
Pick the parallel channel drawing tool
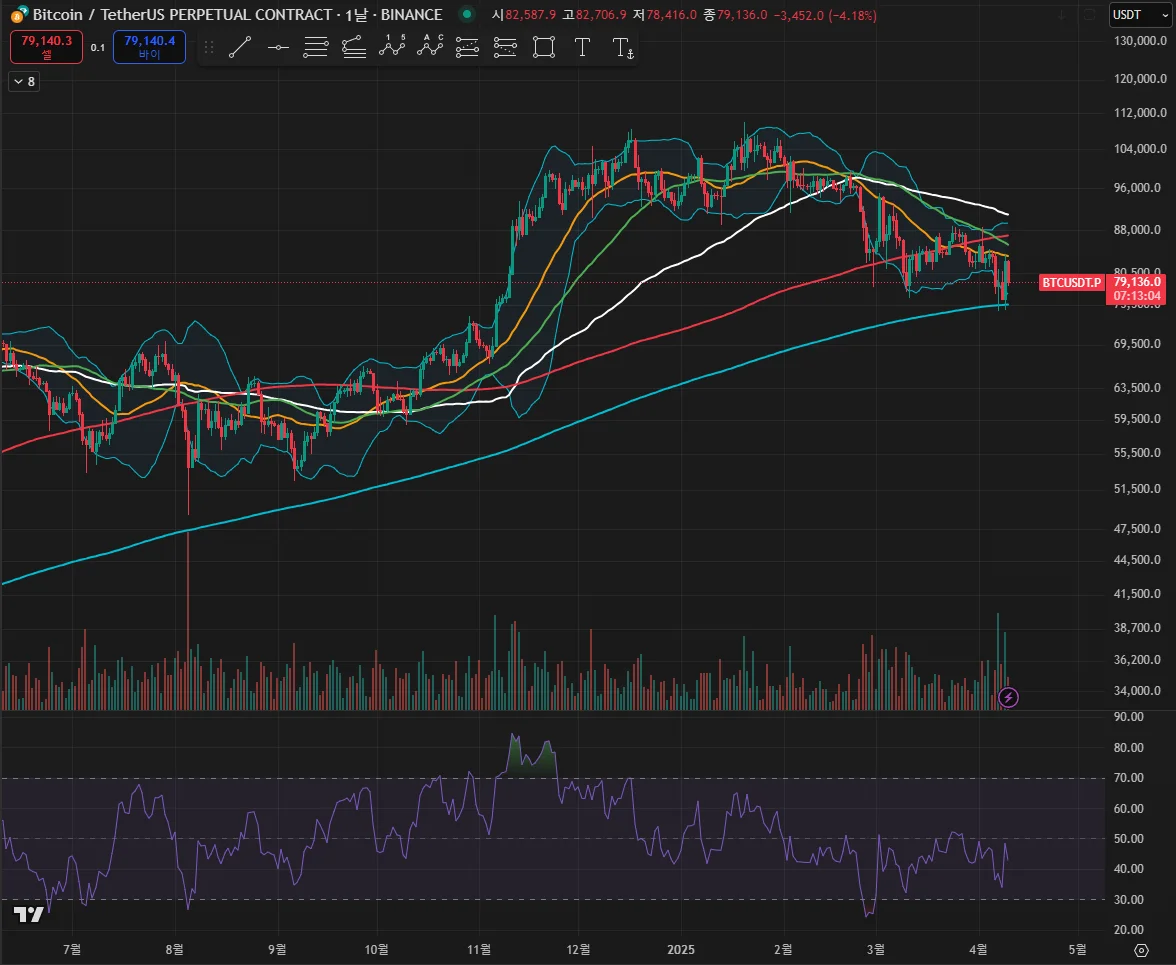click(353, 47)
